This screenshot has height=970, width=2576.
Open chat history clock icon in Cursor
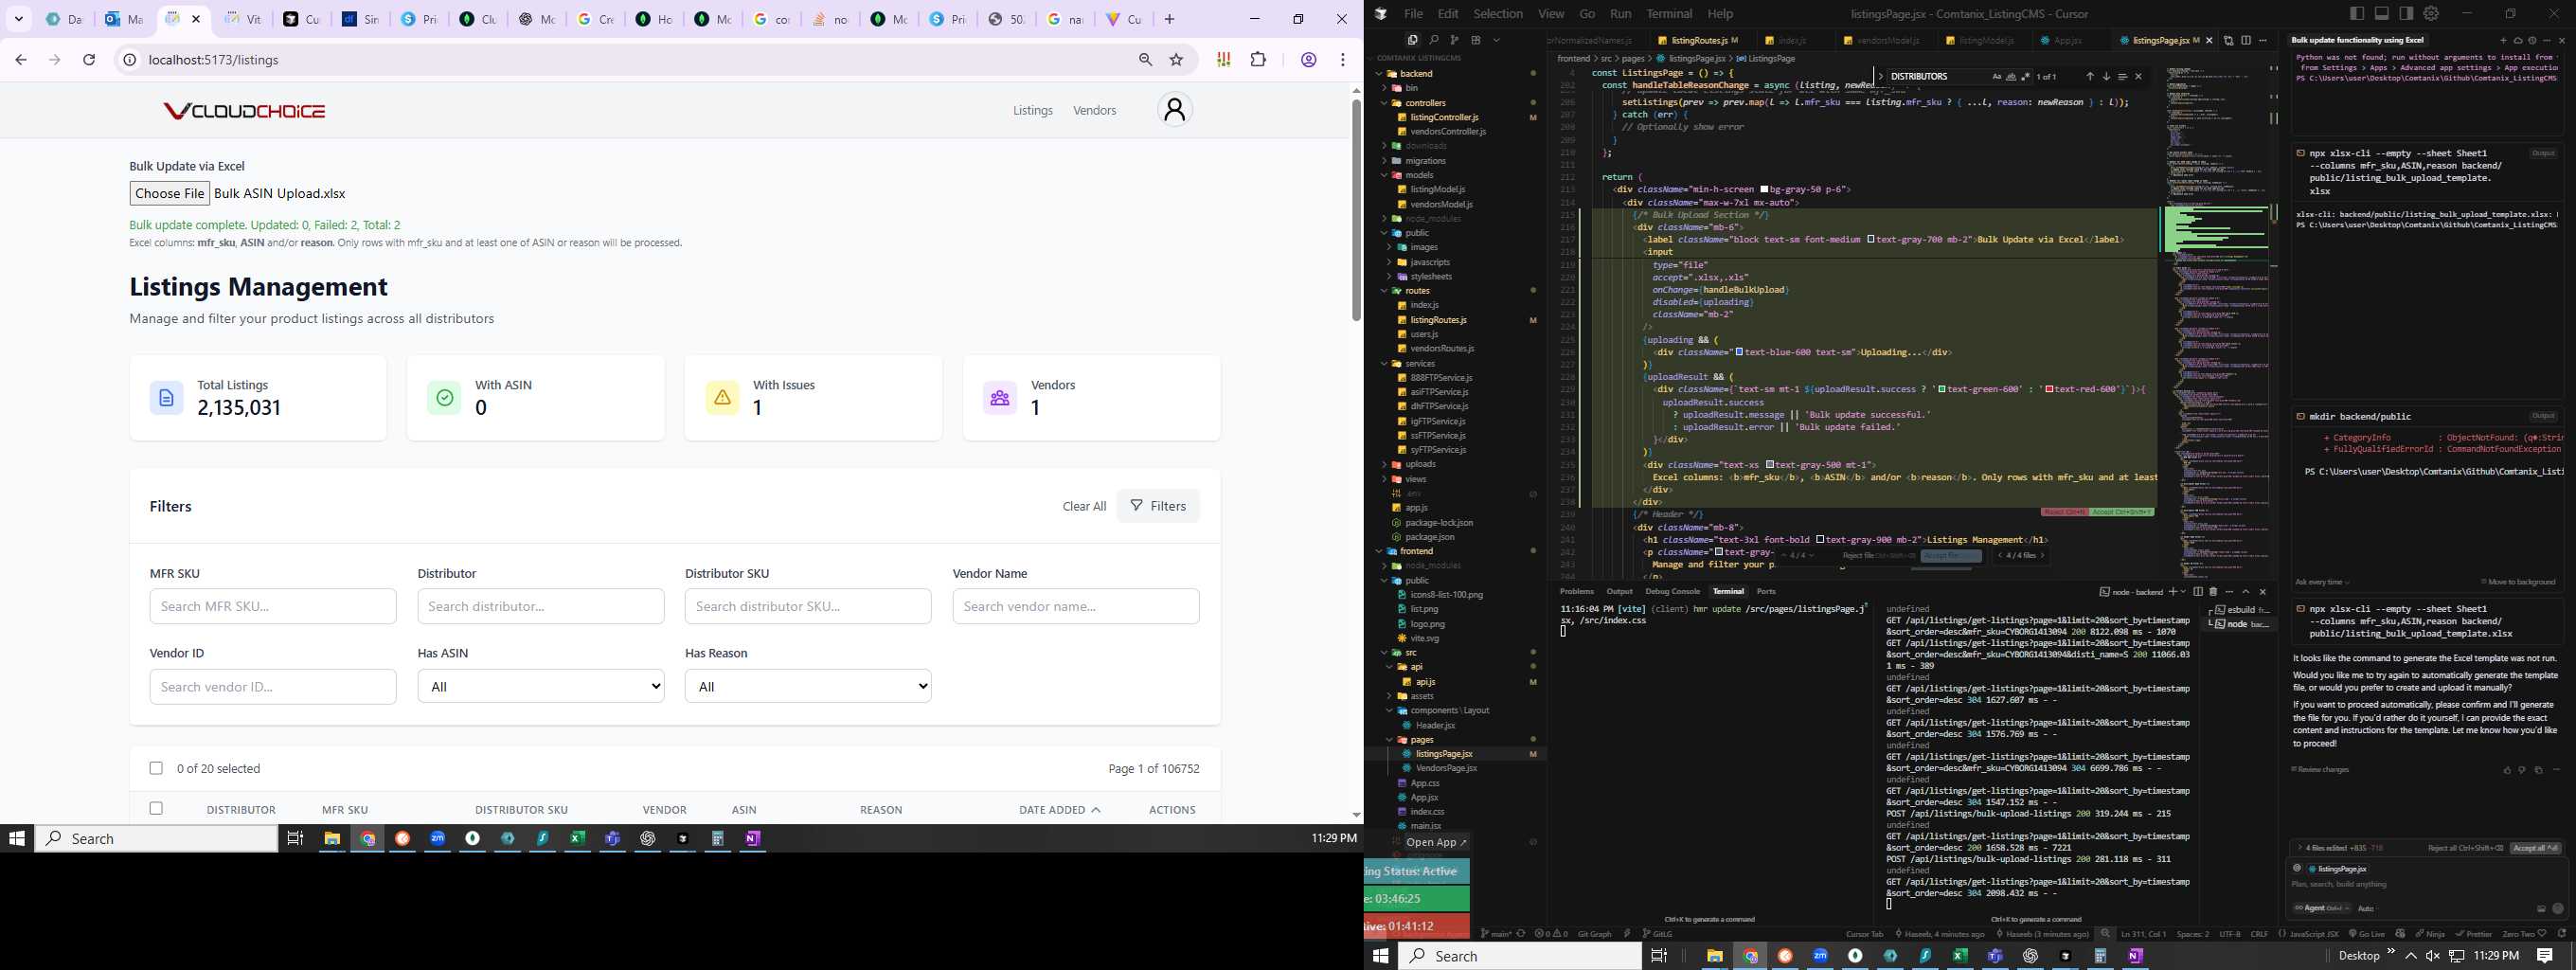point(2532,41)
